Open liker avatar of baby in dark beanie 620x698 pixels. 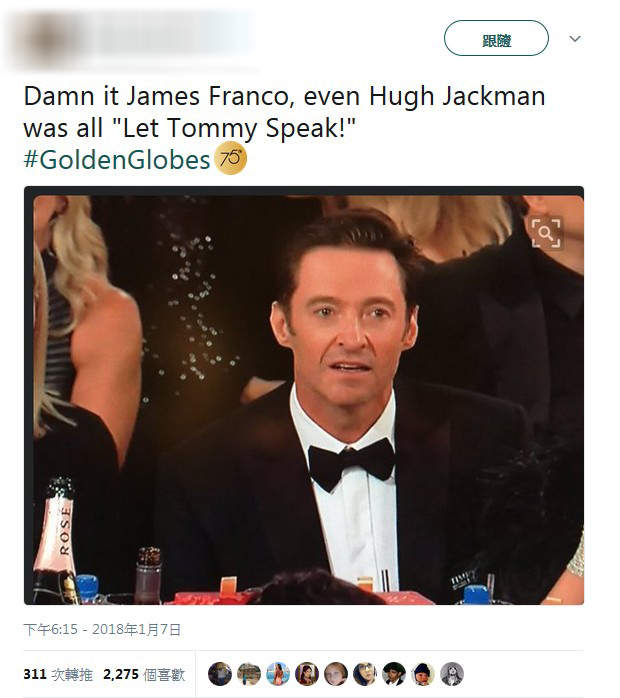pyautogui.click(x=423, y=674)
